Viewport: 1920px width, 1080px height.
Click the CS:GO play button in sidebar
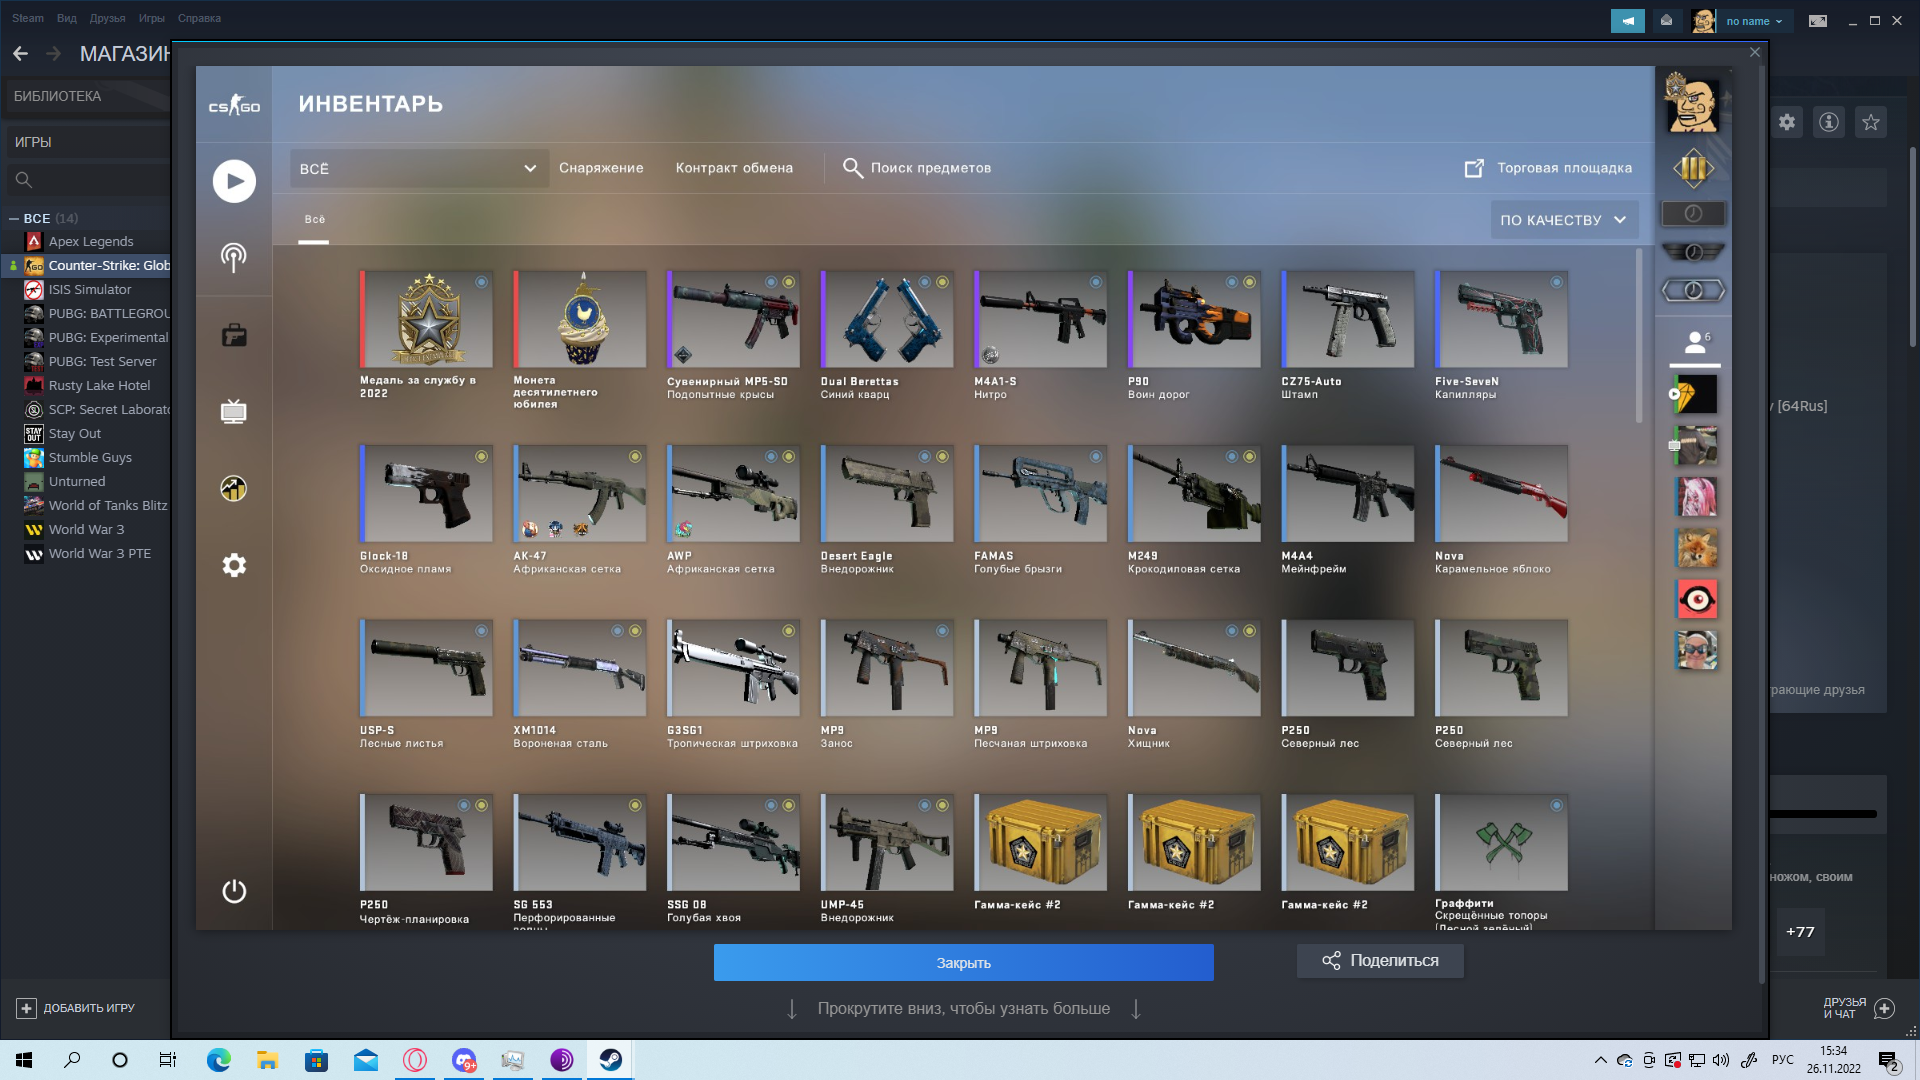click(234, 181)
